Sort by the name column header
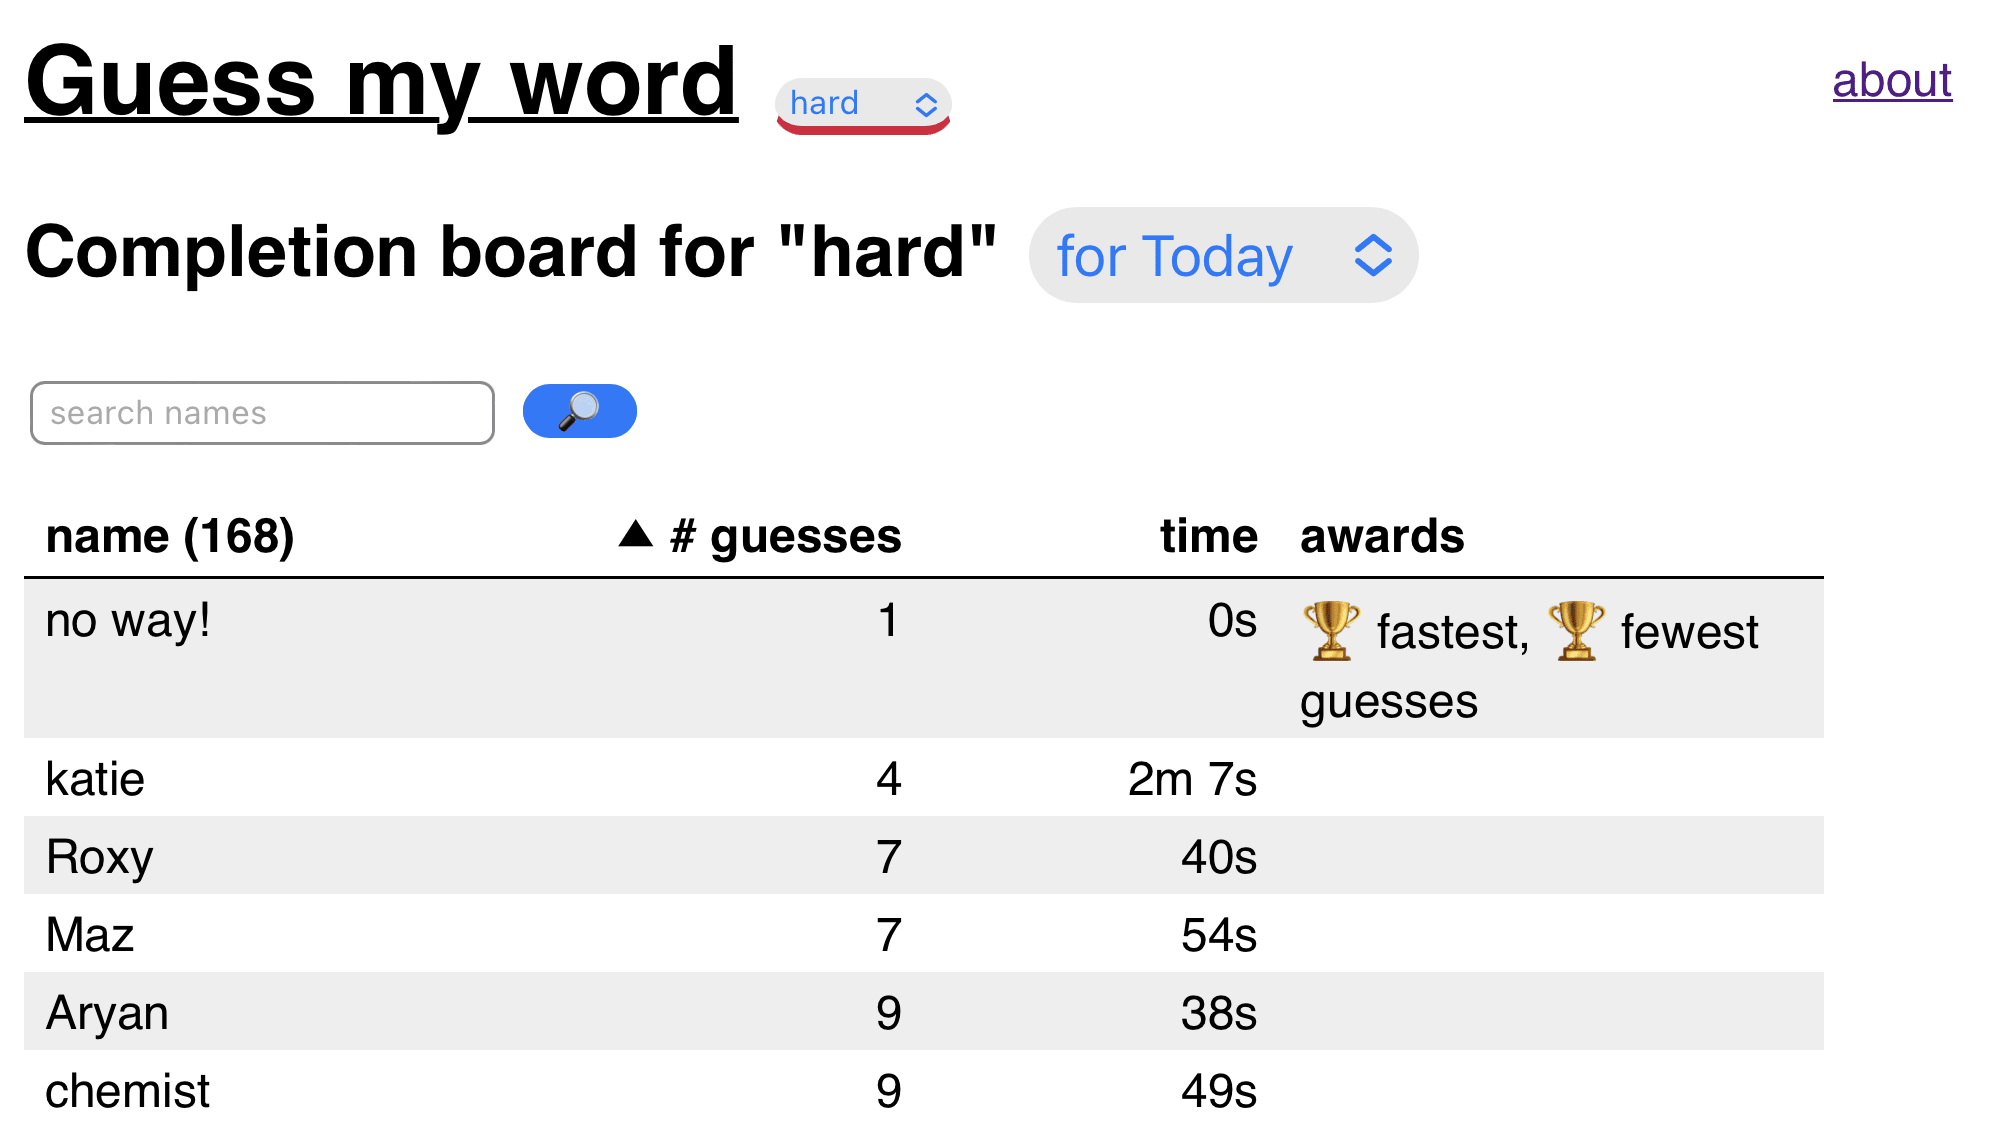 tap(170, 537)
